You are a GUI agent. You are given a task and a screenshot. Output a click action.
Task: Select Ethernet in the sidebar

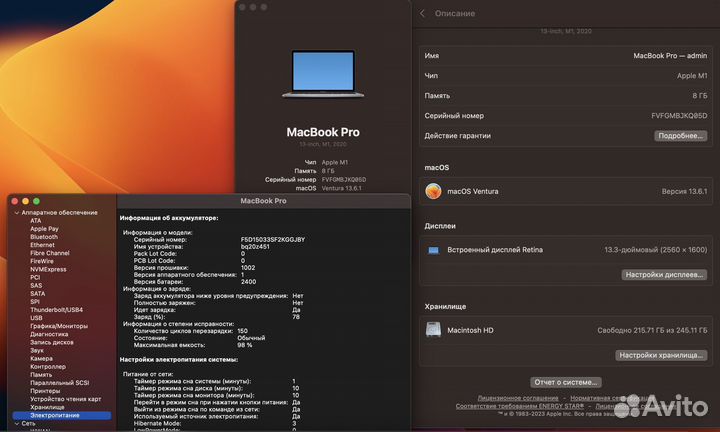click(42, 245)
